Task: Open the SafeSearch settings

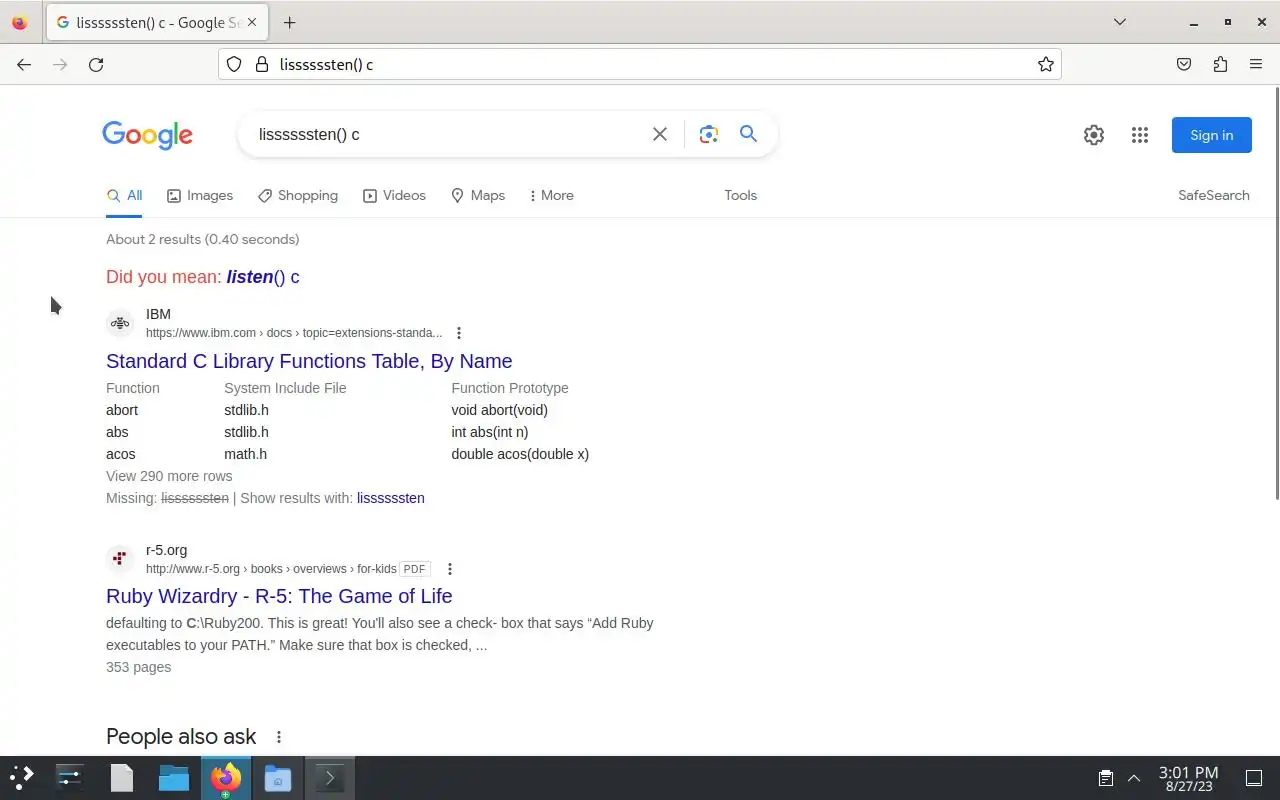Action: (1214, 195)
